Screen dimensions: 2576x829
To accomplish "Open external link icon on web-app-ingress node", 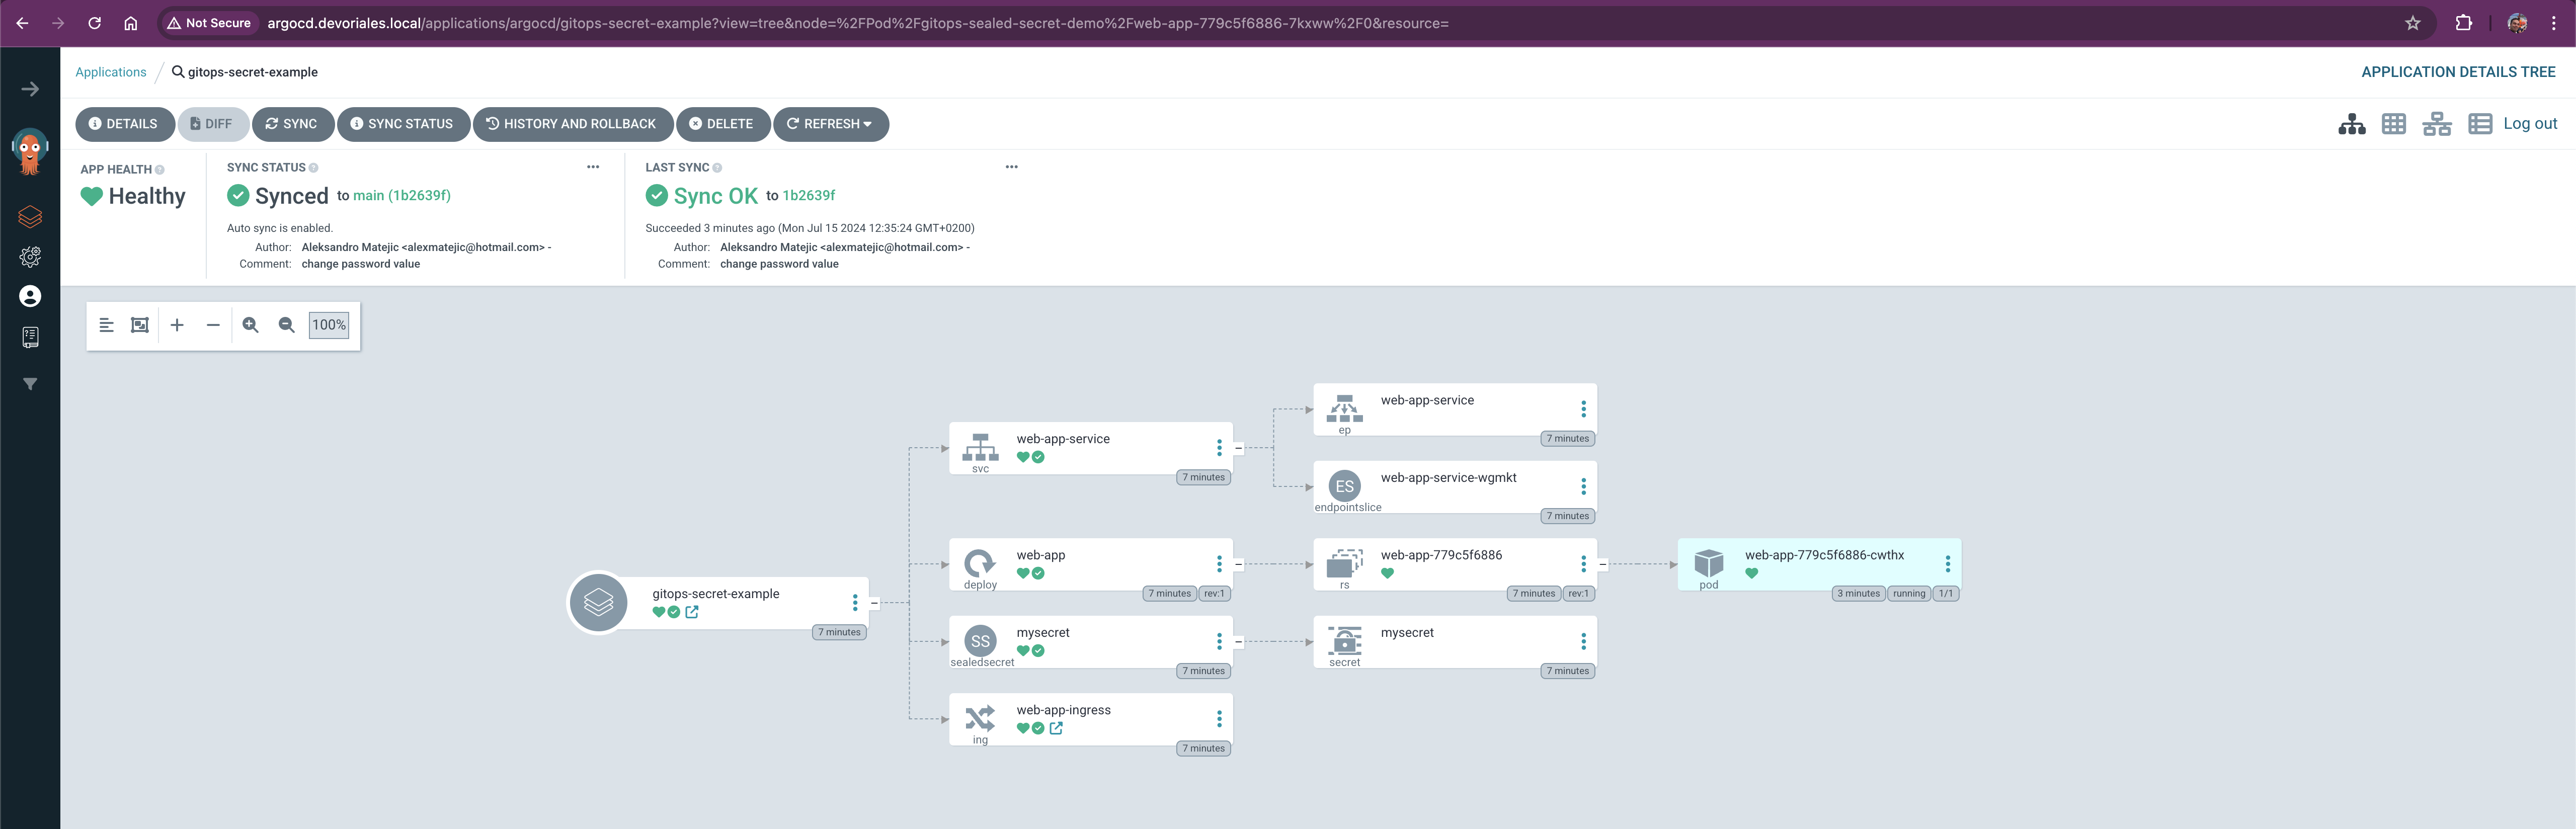I will tap(1056, 728).
